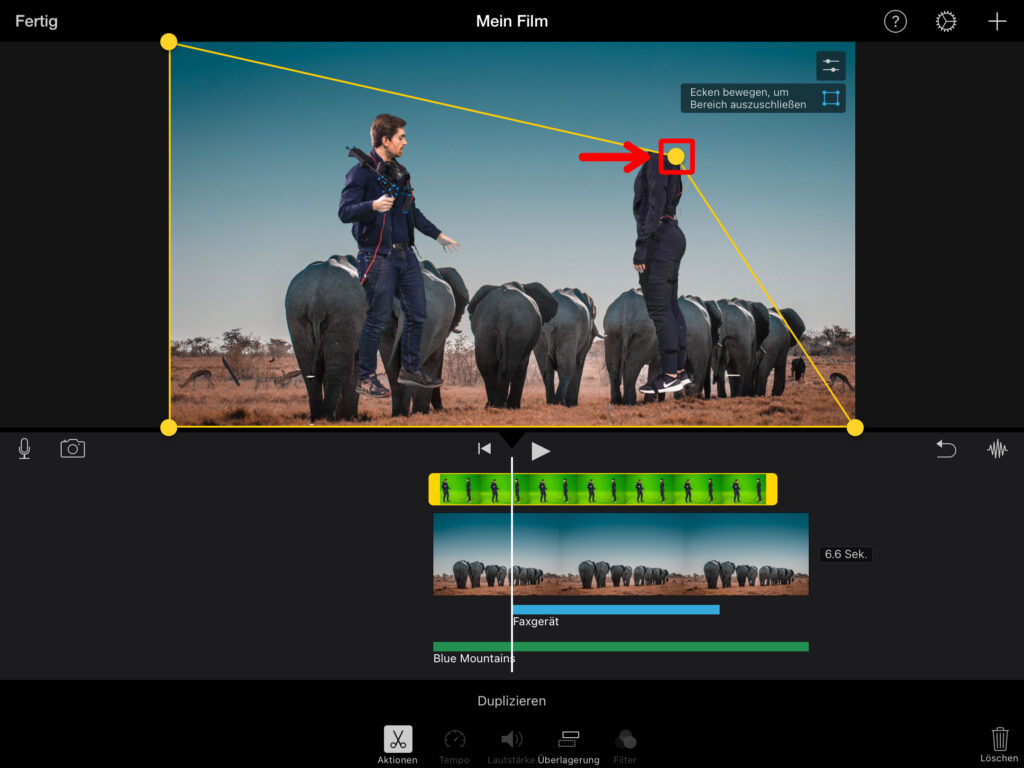Select the elephants background clip in timeline

(x=620, y=554)
